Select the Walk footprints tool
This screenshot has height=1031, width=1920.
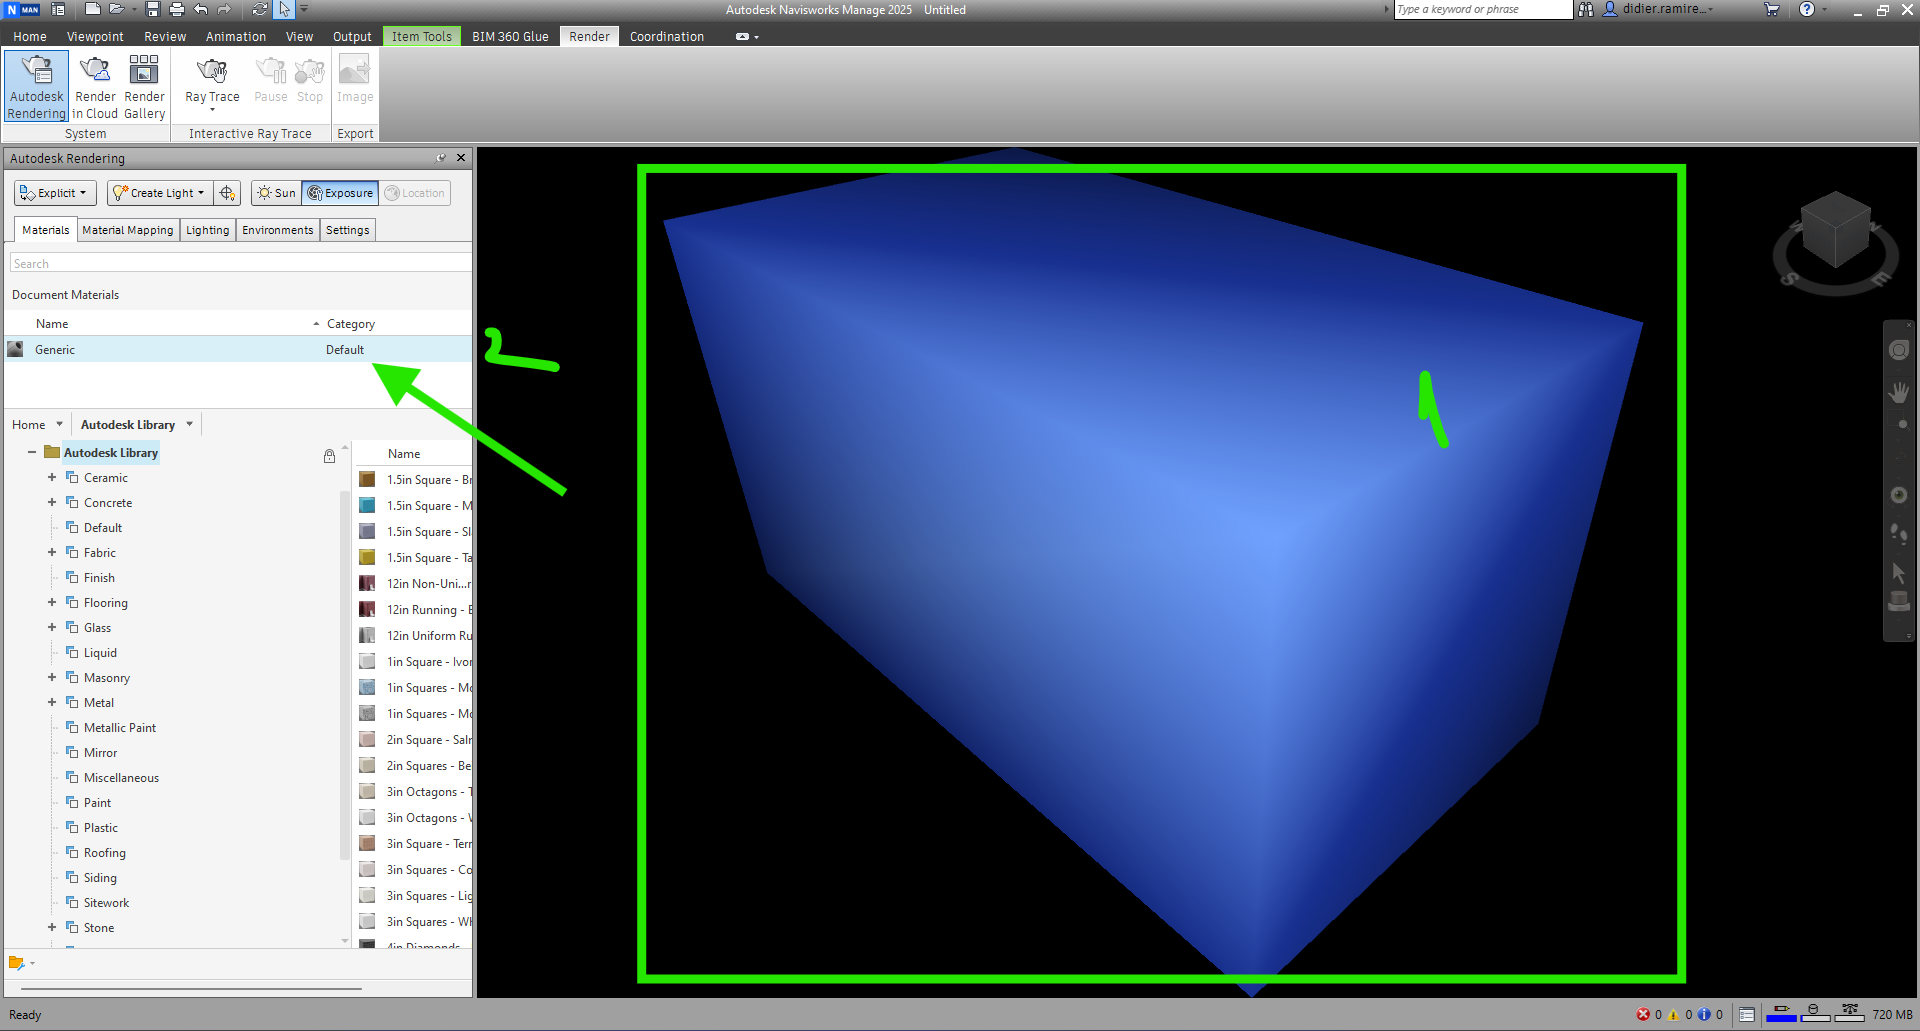[x=1899, y=534]
